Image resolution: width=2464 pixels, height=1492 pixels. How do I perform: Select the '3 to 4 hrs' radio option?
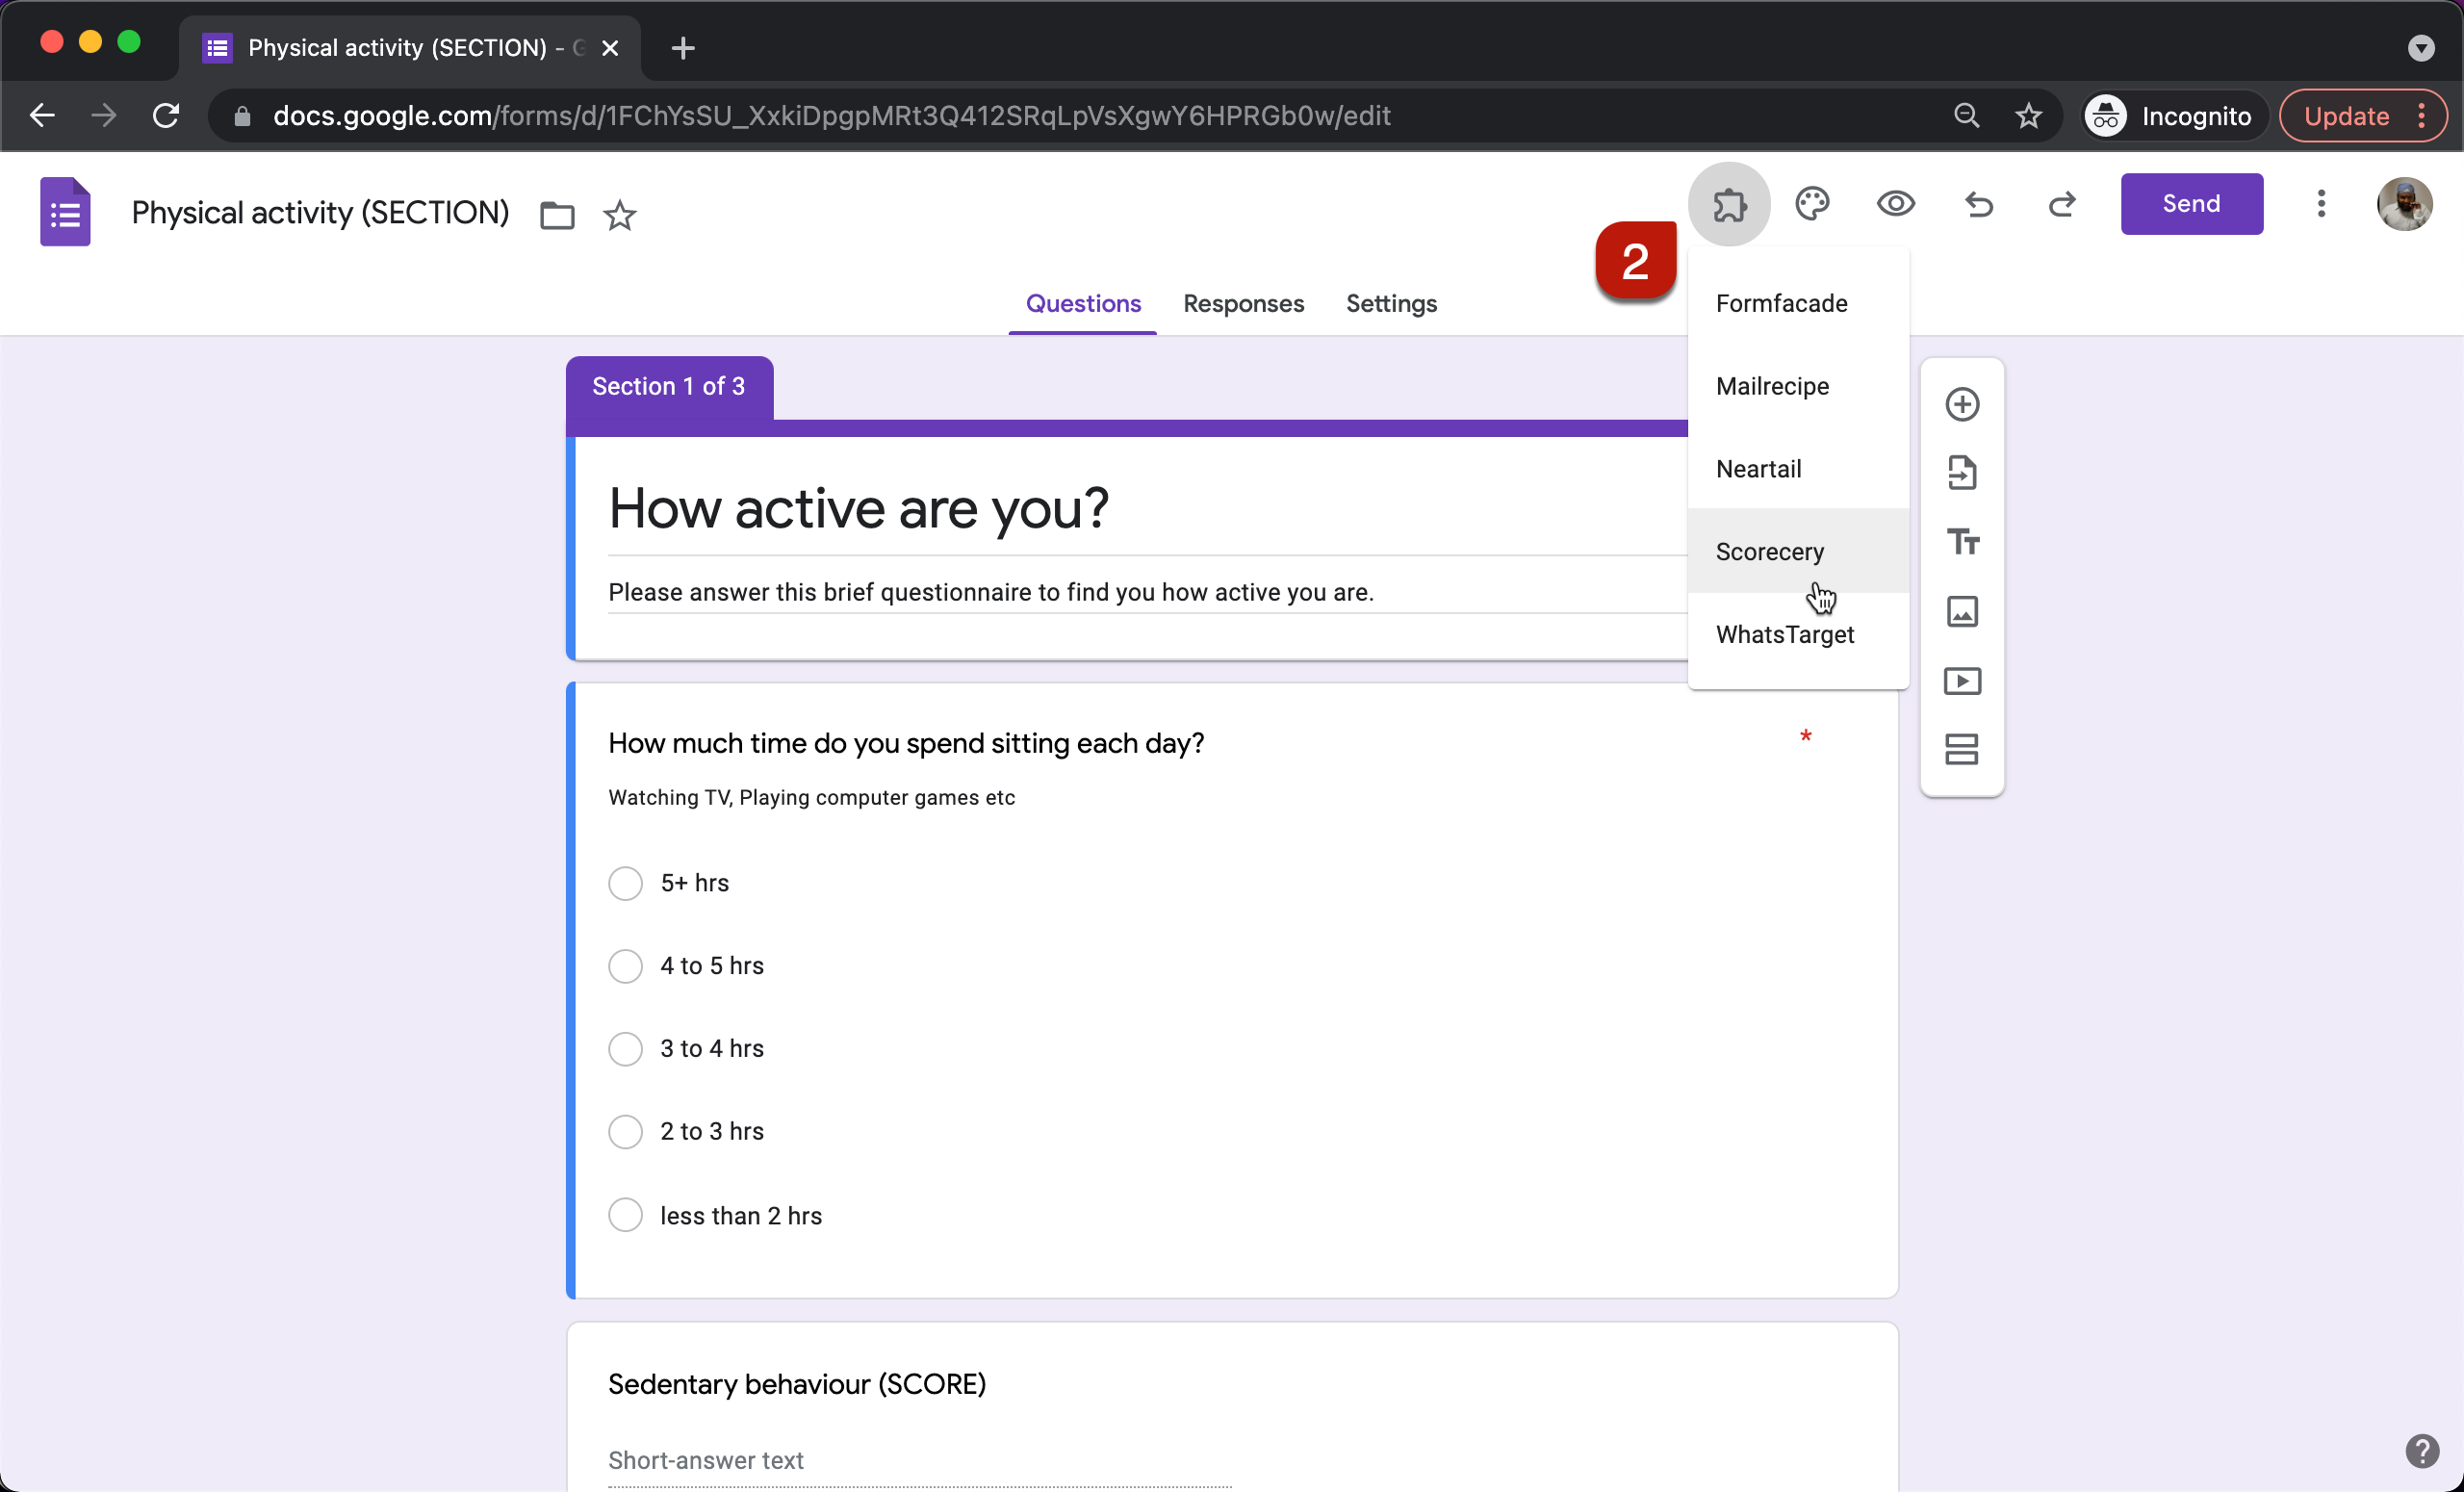pyautogui.click(x=625, y=1049)
